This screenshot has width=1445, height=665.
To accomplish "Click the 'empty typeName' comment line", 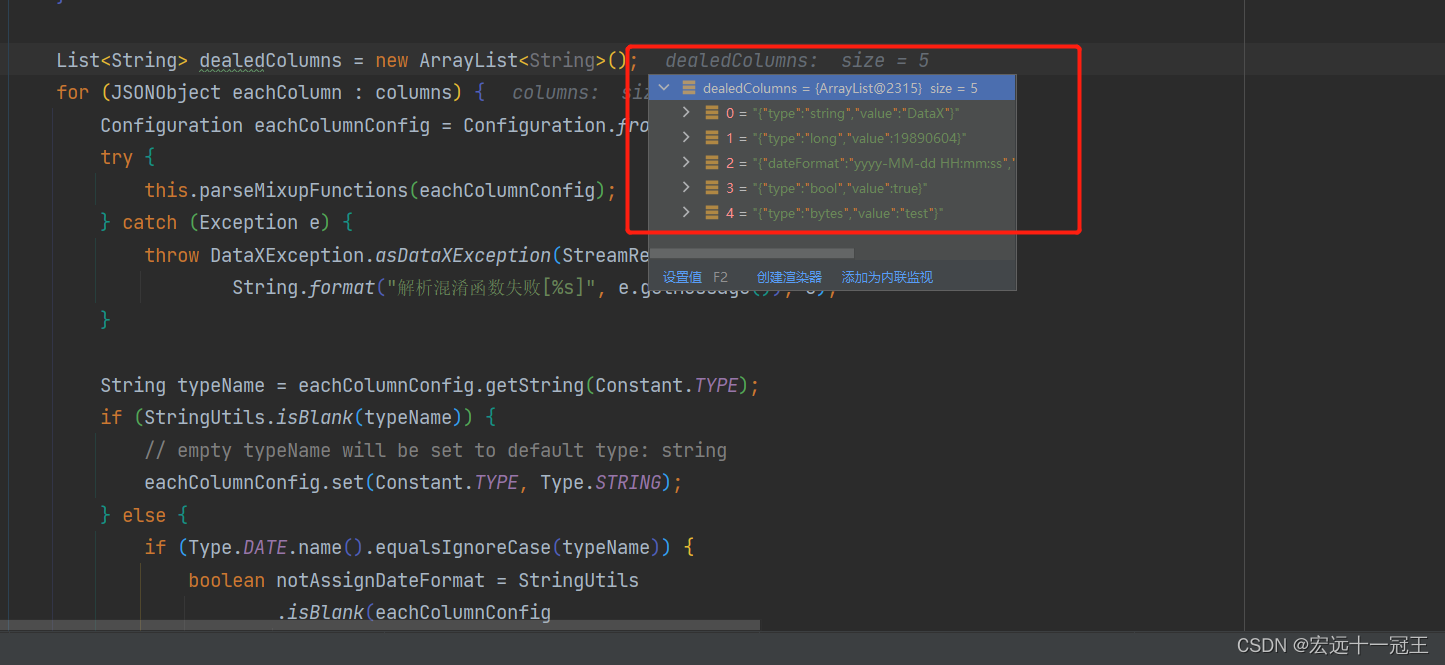I will [x=435, y=450].
